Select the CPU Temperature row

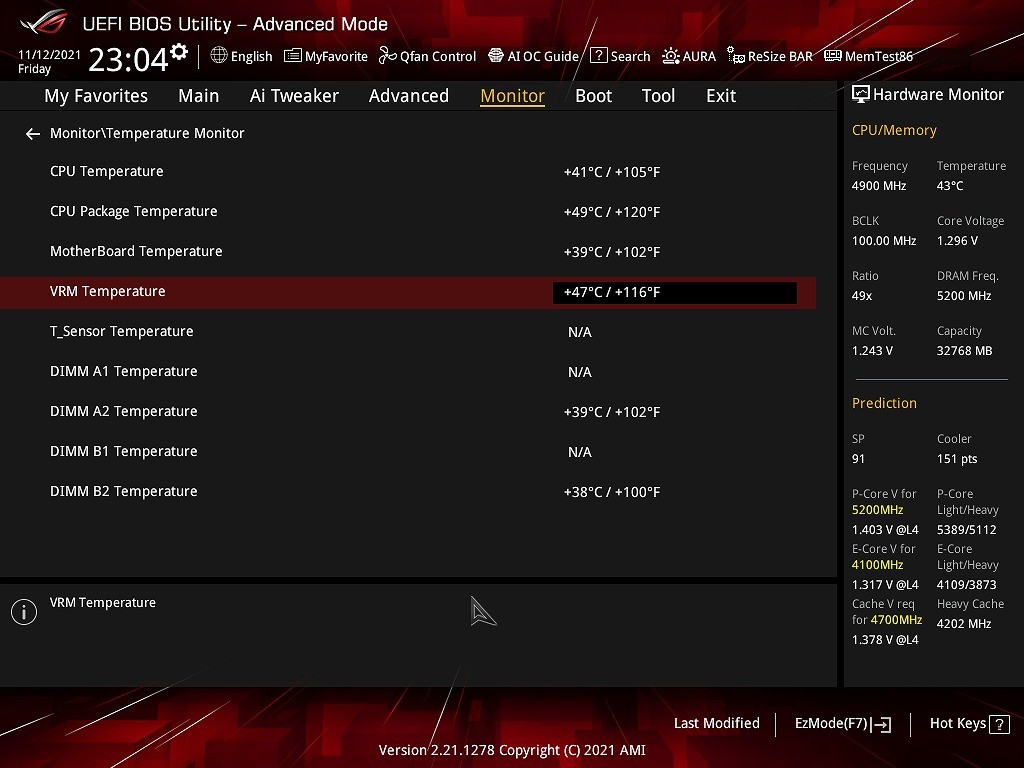pyautogui.click(x=408, y=172)
